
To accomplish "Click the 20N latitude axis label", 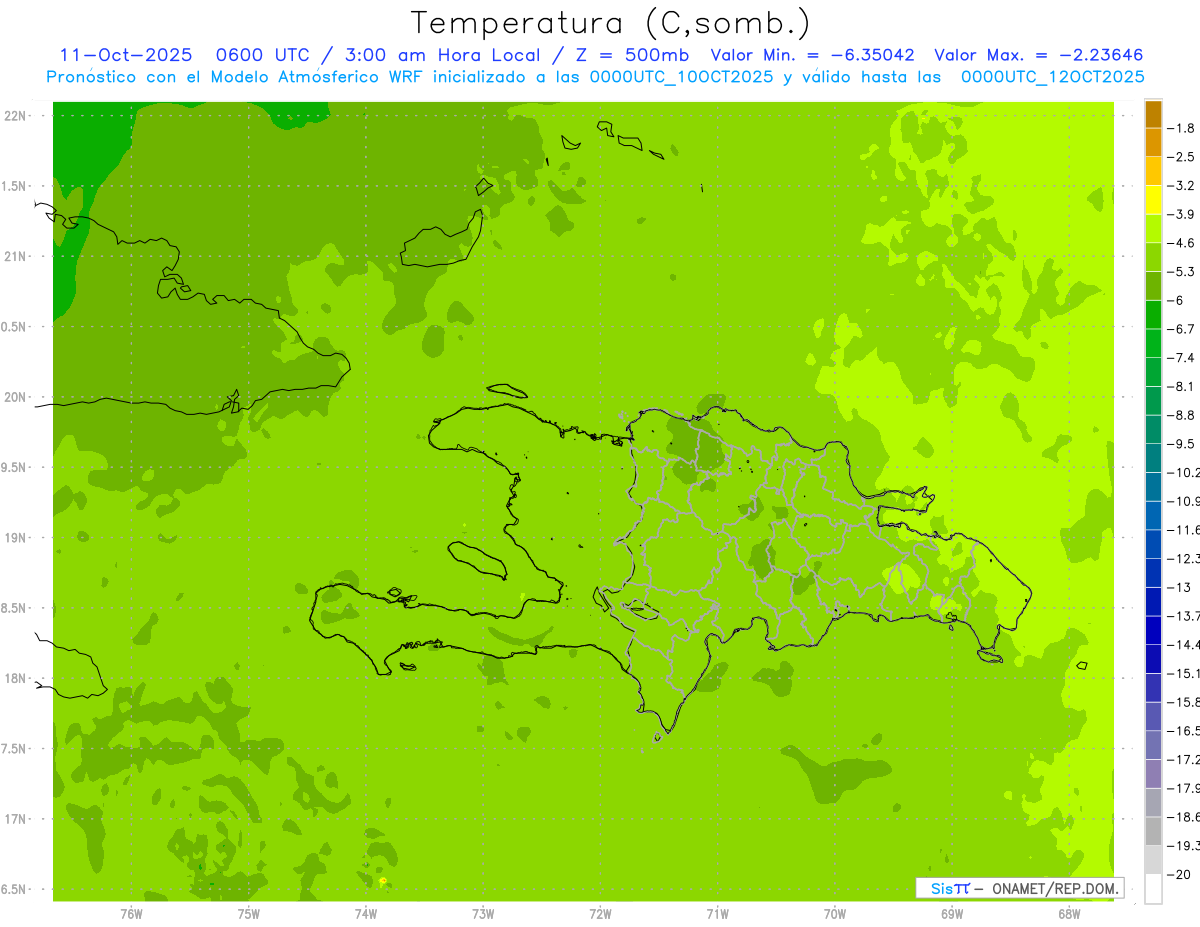I will tap(15, 397).
